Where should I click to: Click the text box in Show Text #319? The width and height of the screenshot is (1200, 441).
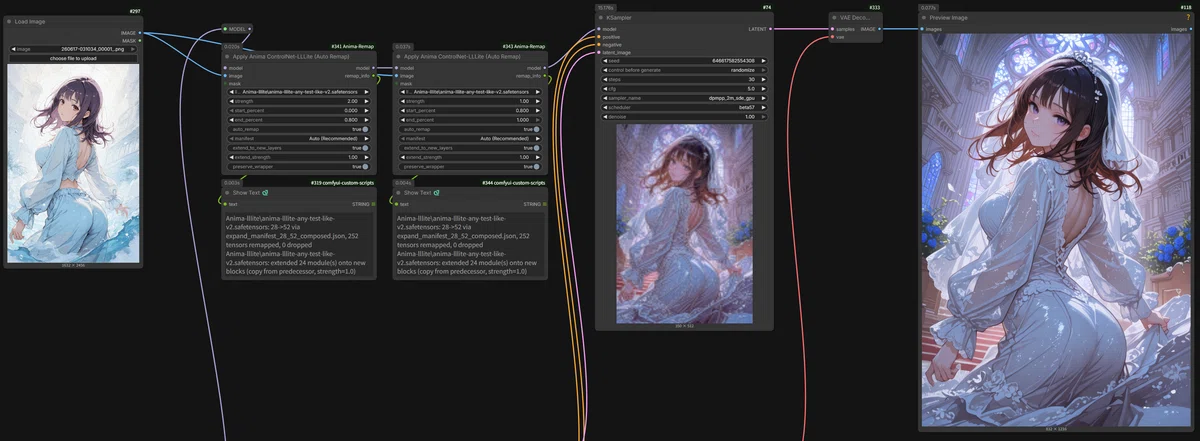(299, 245)
